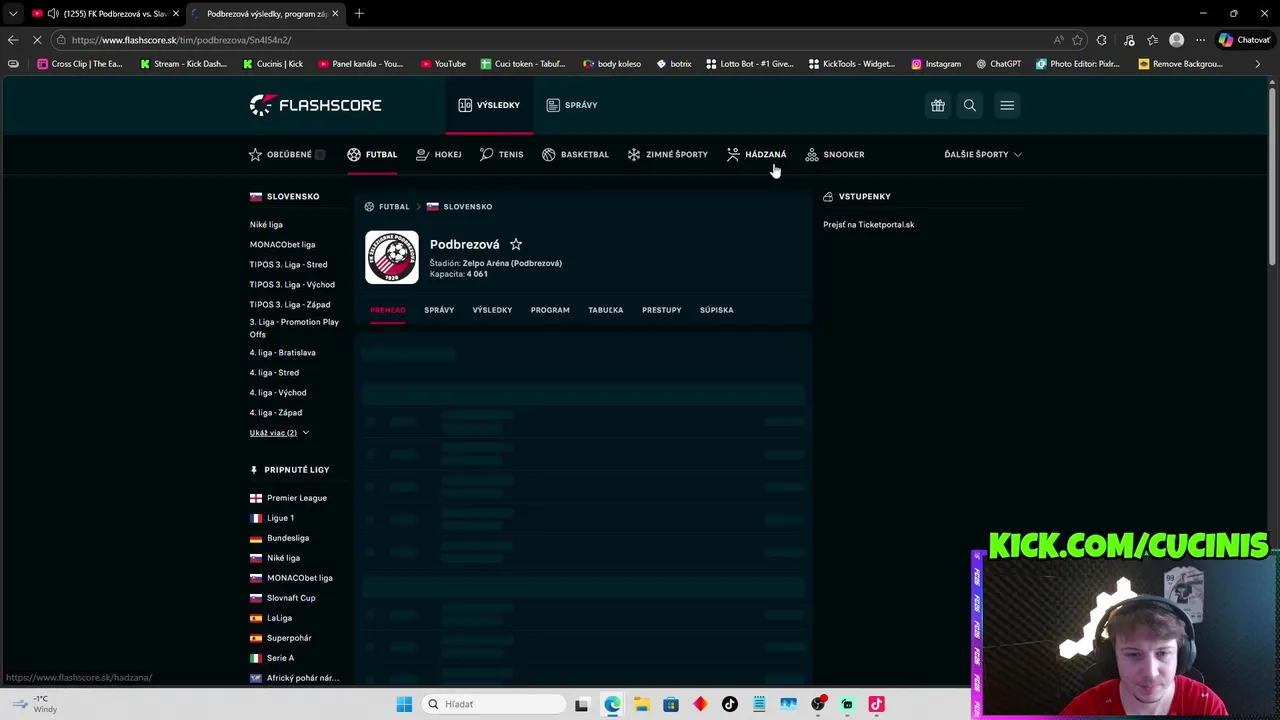Open 3. Liga - Promotion Play Offs
The image size is (1280, 720).
294,328
